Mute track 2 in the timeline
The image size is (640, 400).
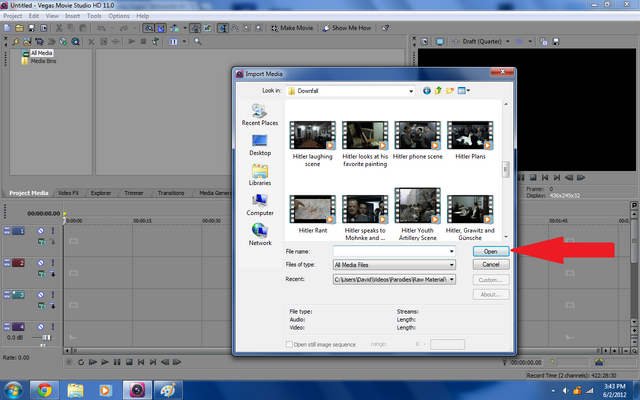pyautogui.click(x=41, y=262)
